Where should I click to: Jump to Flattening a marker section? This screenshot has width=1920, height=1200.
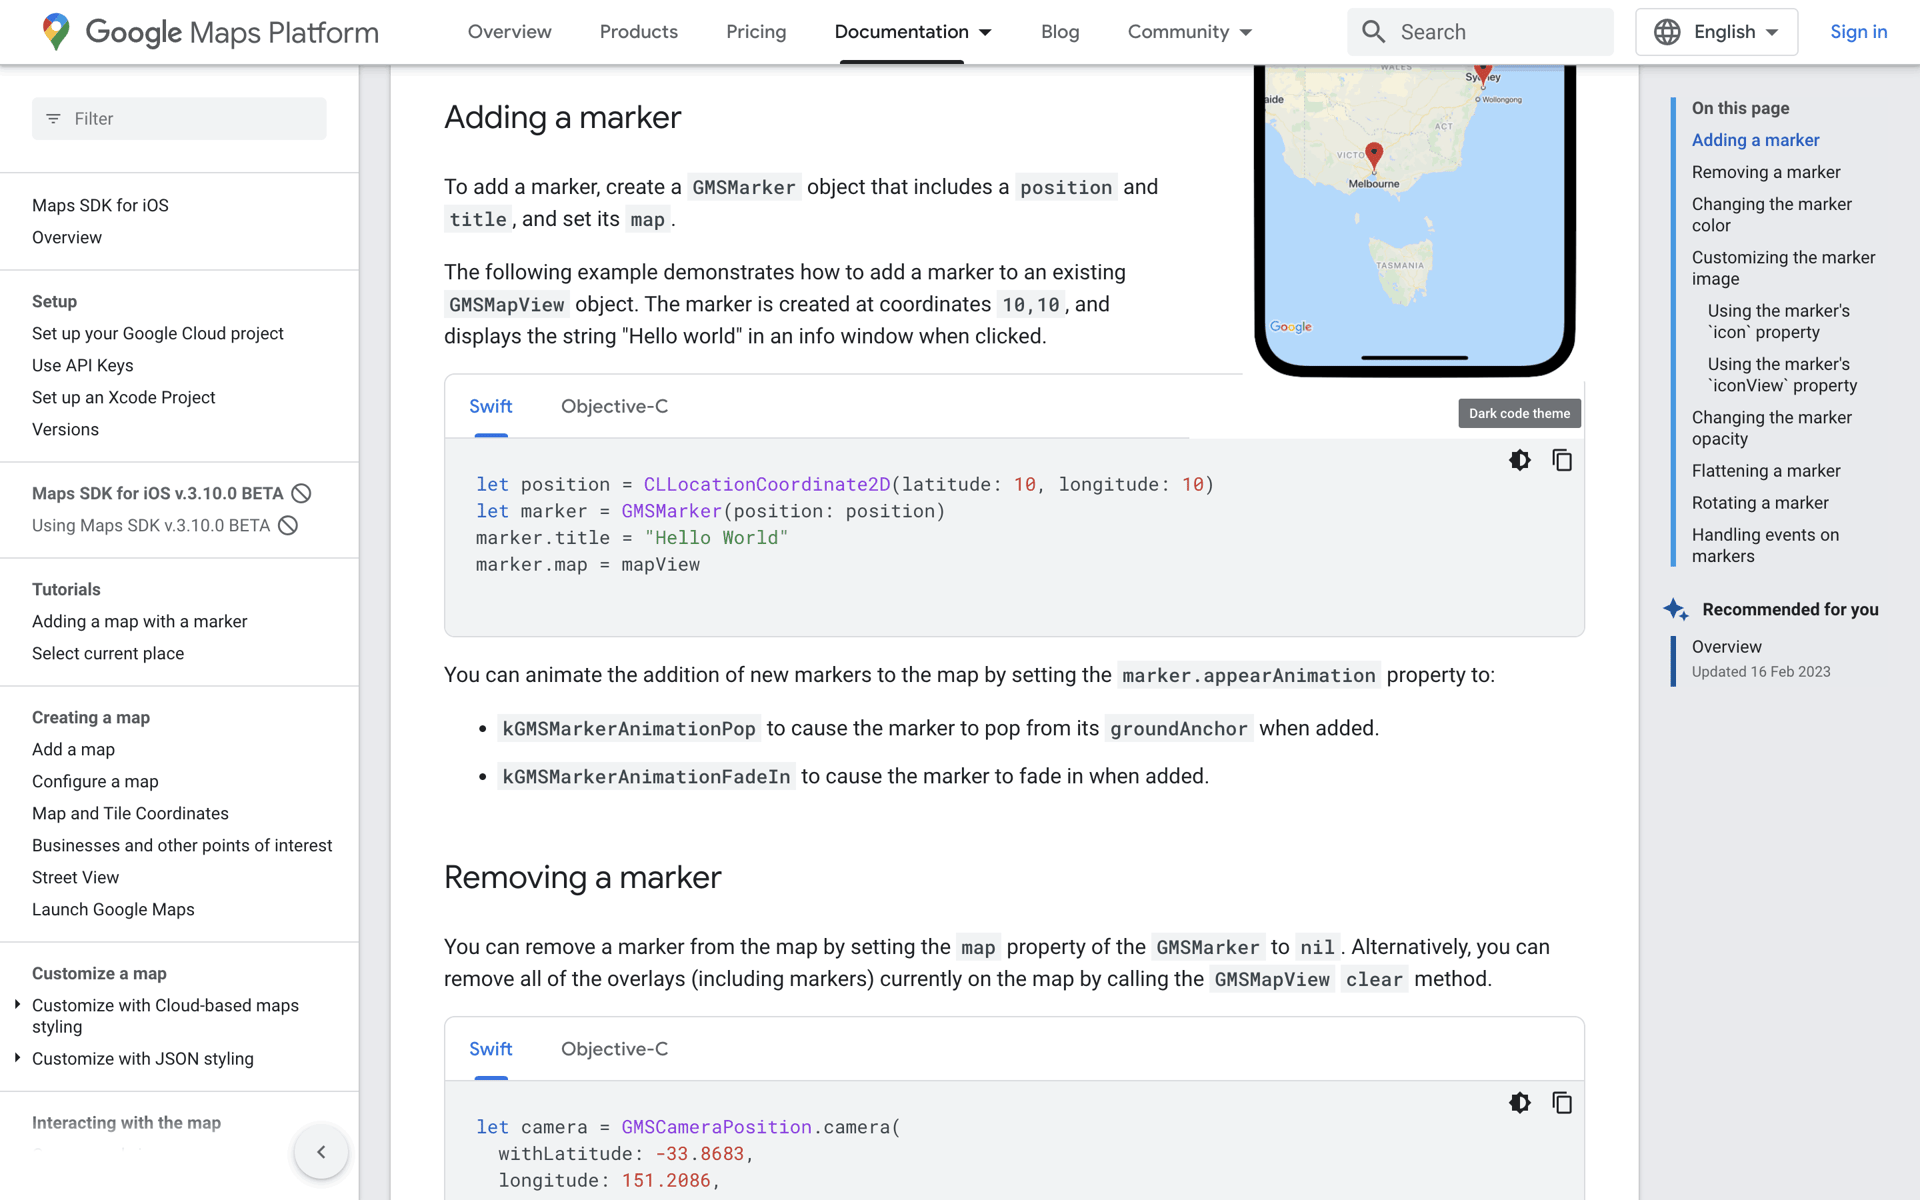point(1766,470)
